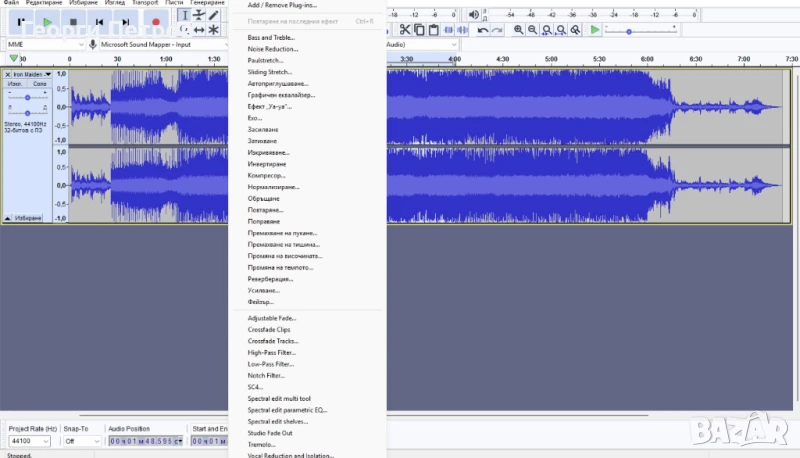Click the Undo arrow icon

point(483,30)
